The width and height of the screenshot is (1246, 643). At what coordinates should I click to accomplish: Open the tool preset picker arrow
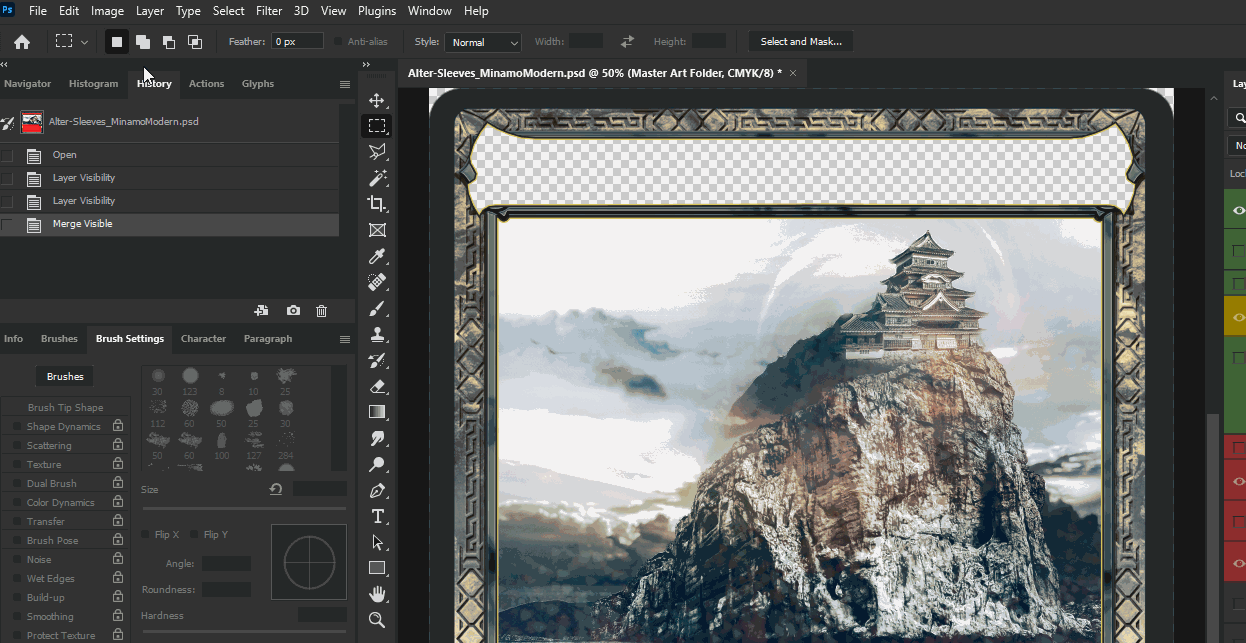point(84,42)
